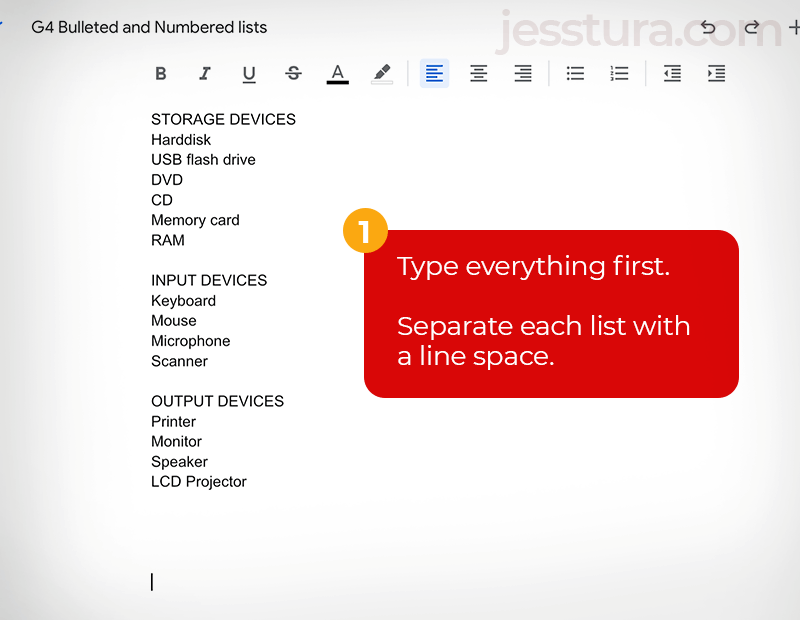Place cursor on 'Harddisk' line
This screenshot has width=800, height=620.
181,140
